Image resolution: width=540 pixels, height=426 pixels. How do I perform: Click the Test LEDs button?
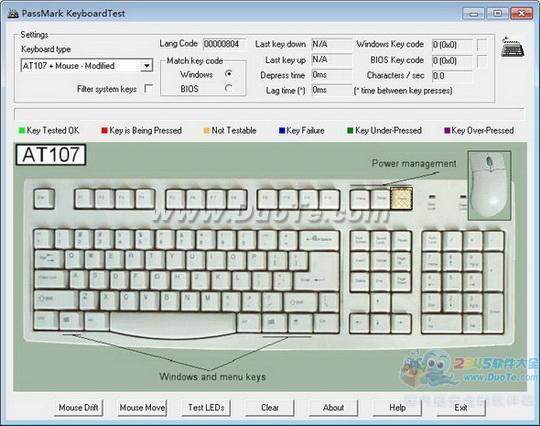click(x=206, y=408)
